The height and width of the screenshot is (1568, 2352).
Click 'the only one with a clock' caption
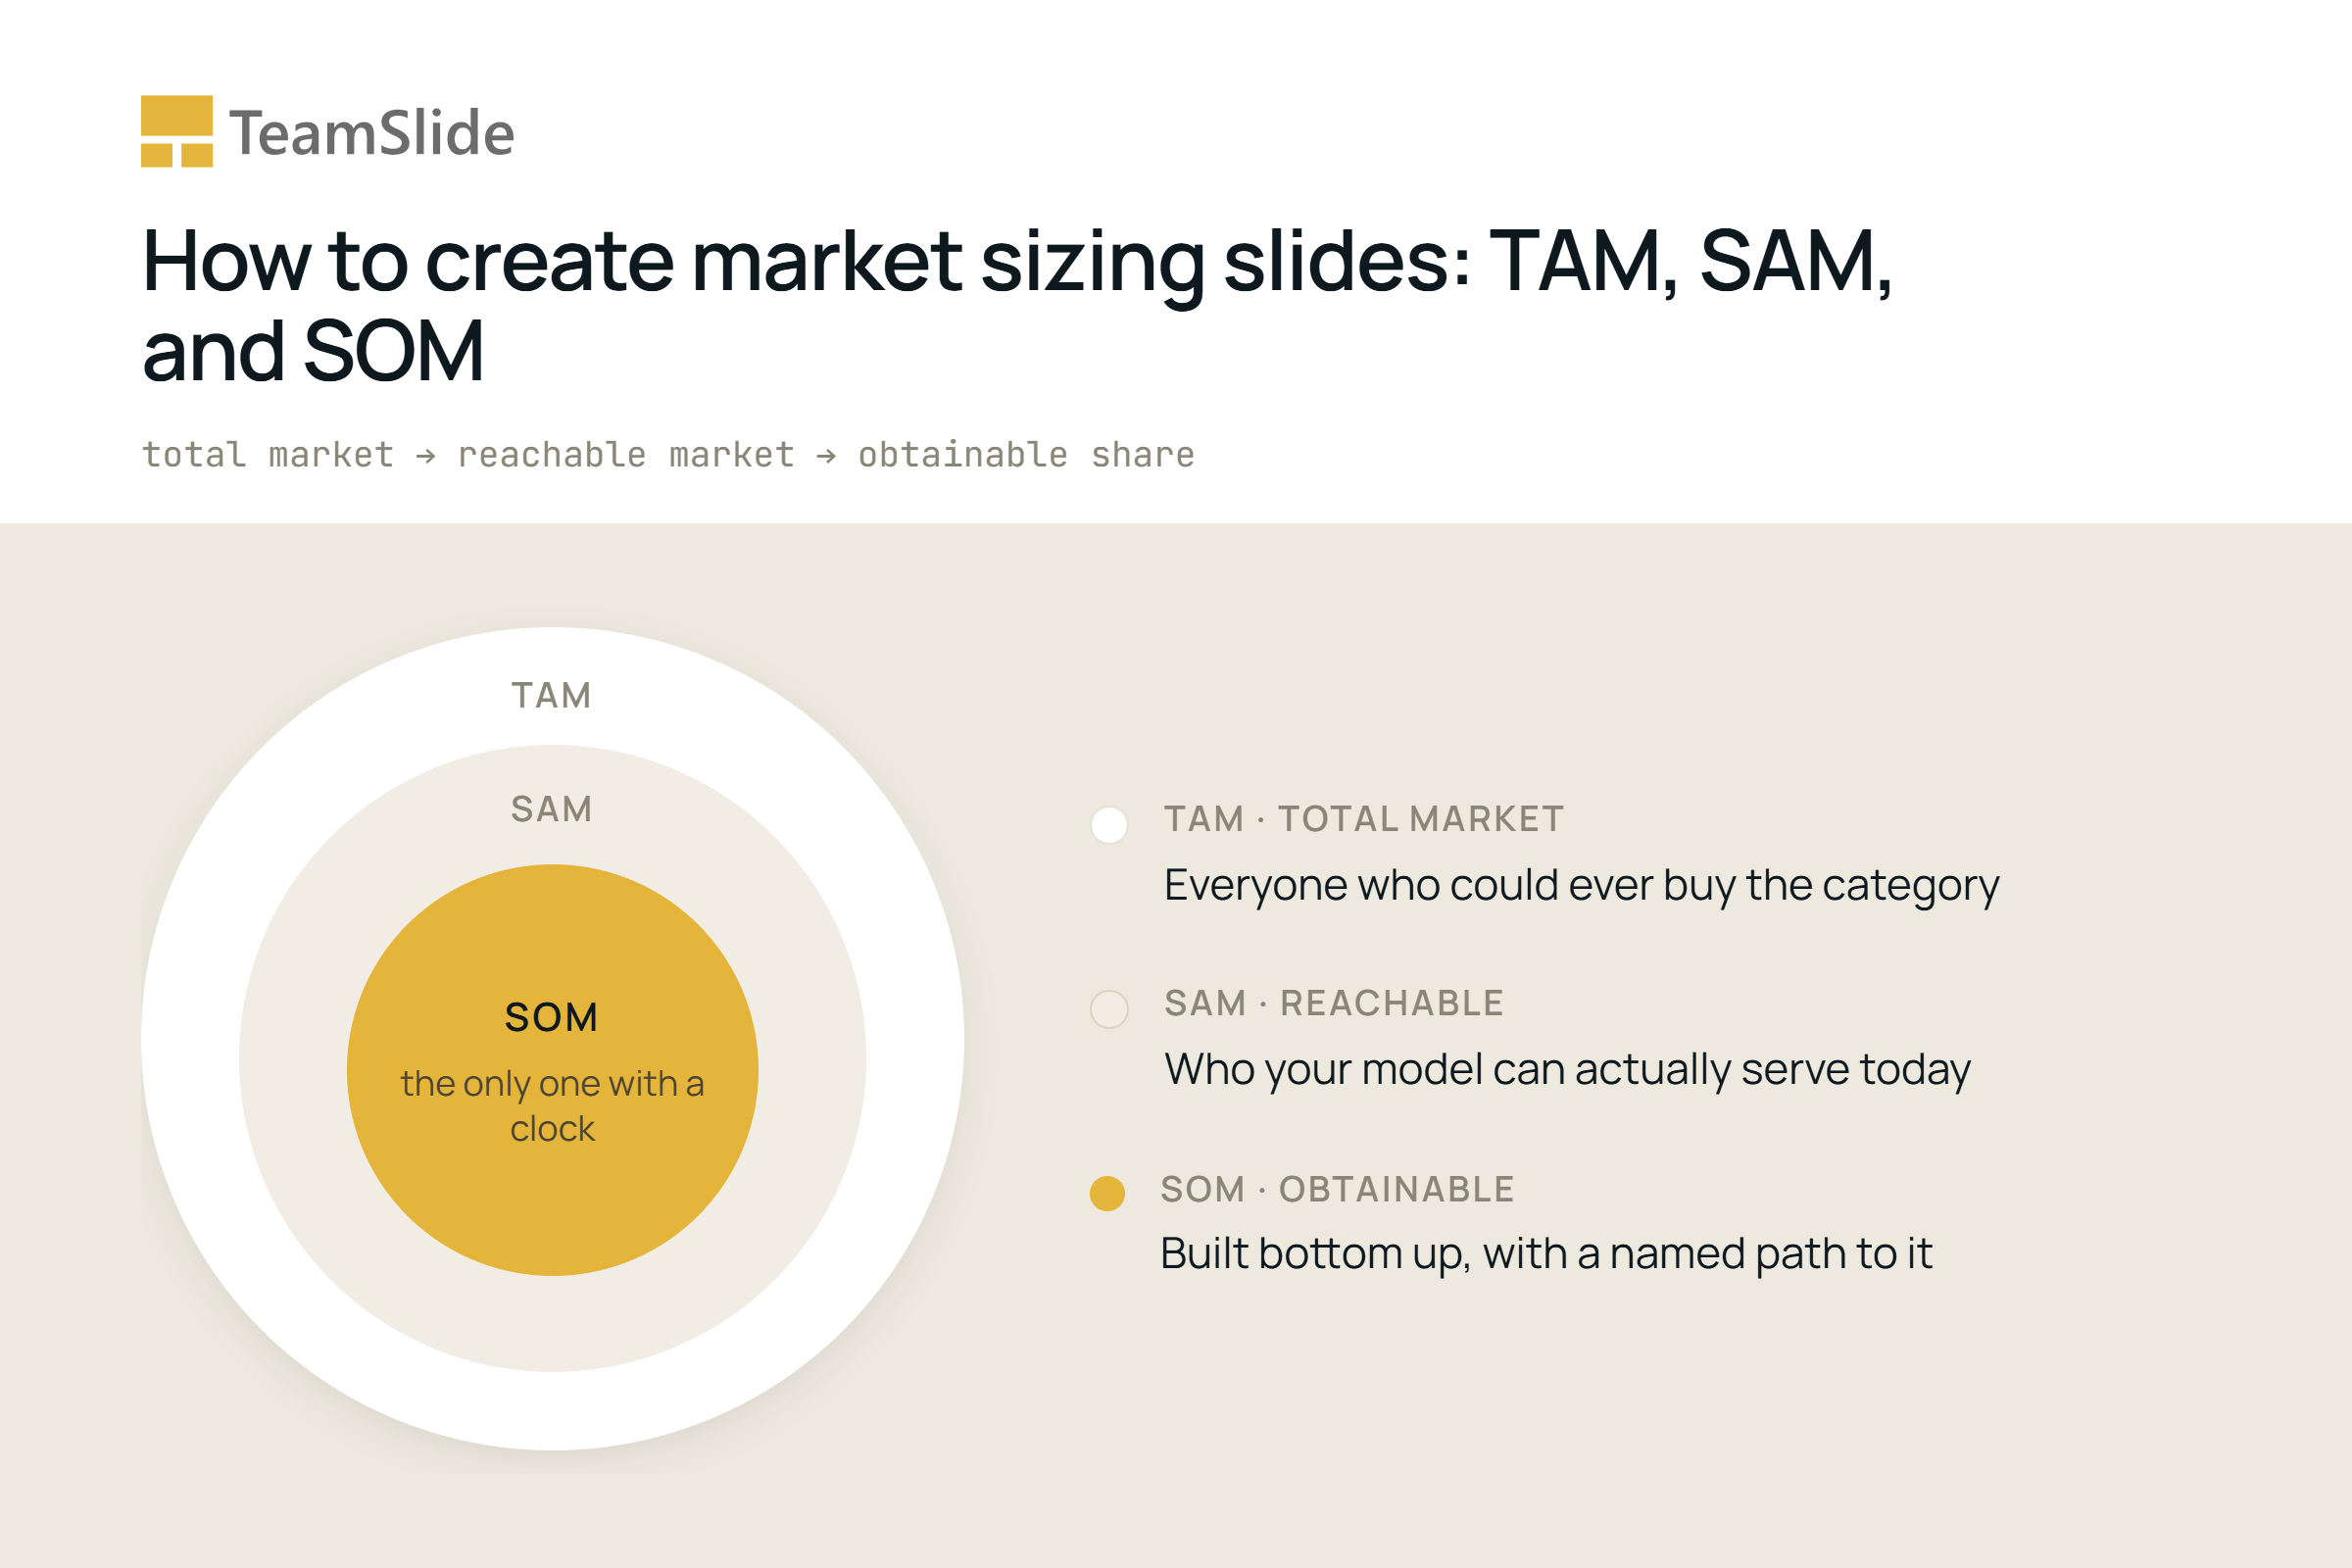pyautogui.click(x=552, y=1106)
